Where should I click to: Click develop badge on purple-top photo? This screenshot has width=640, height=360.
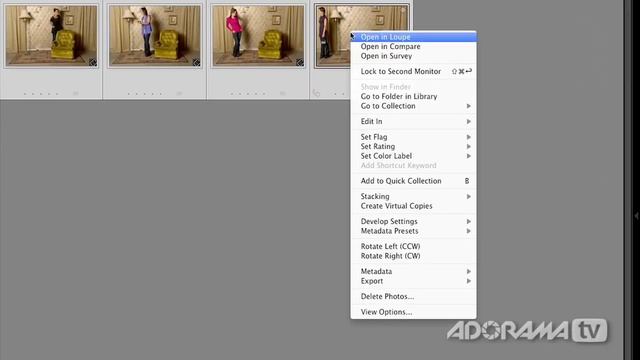pyautogui.click(x=196, y=62)
